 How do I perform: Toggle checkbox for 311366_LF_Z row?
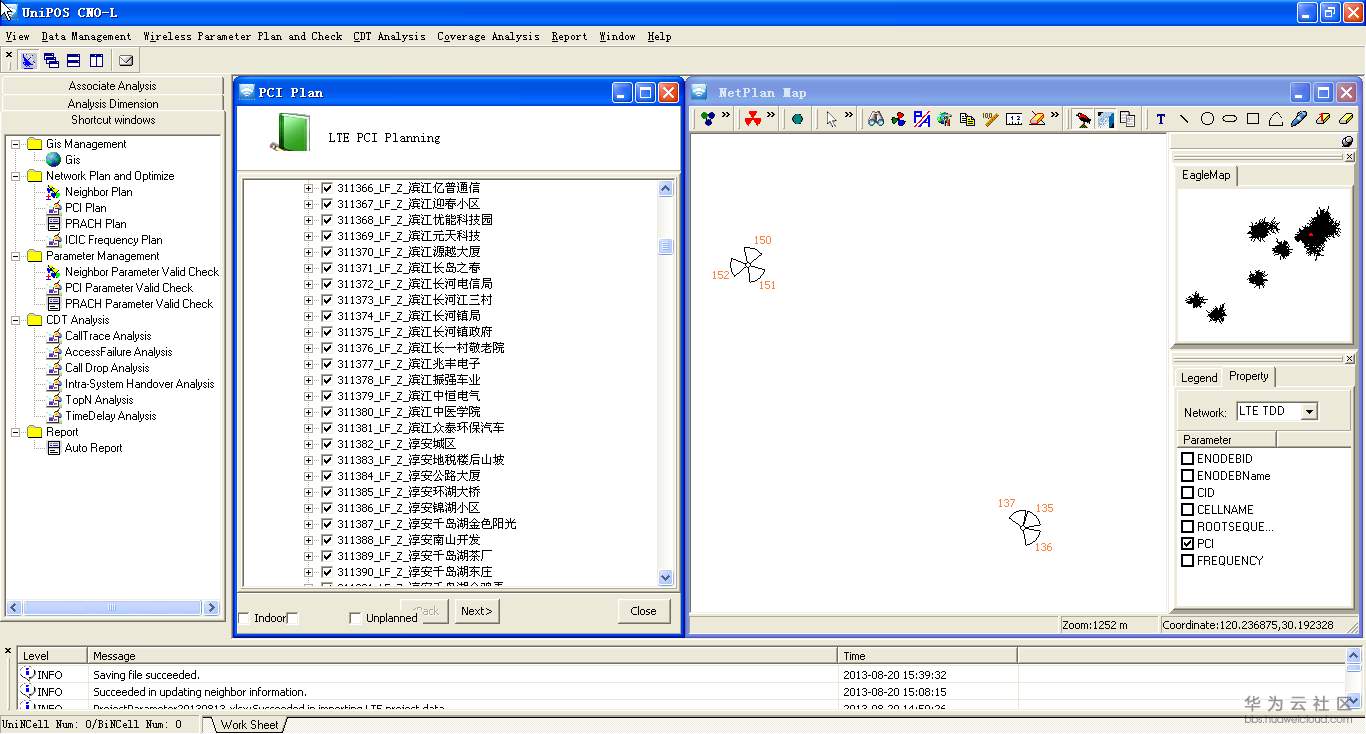(326, 188)
